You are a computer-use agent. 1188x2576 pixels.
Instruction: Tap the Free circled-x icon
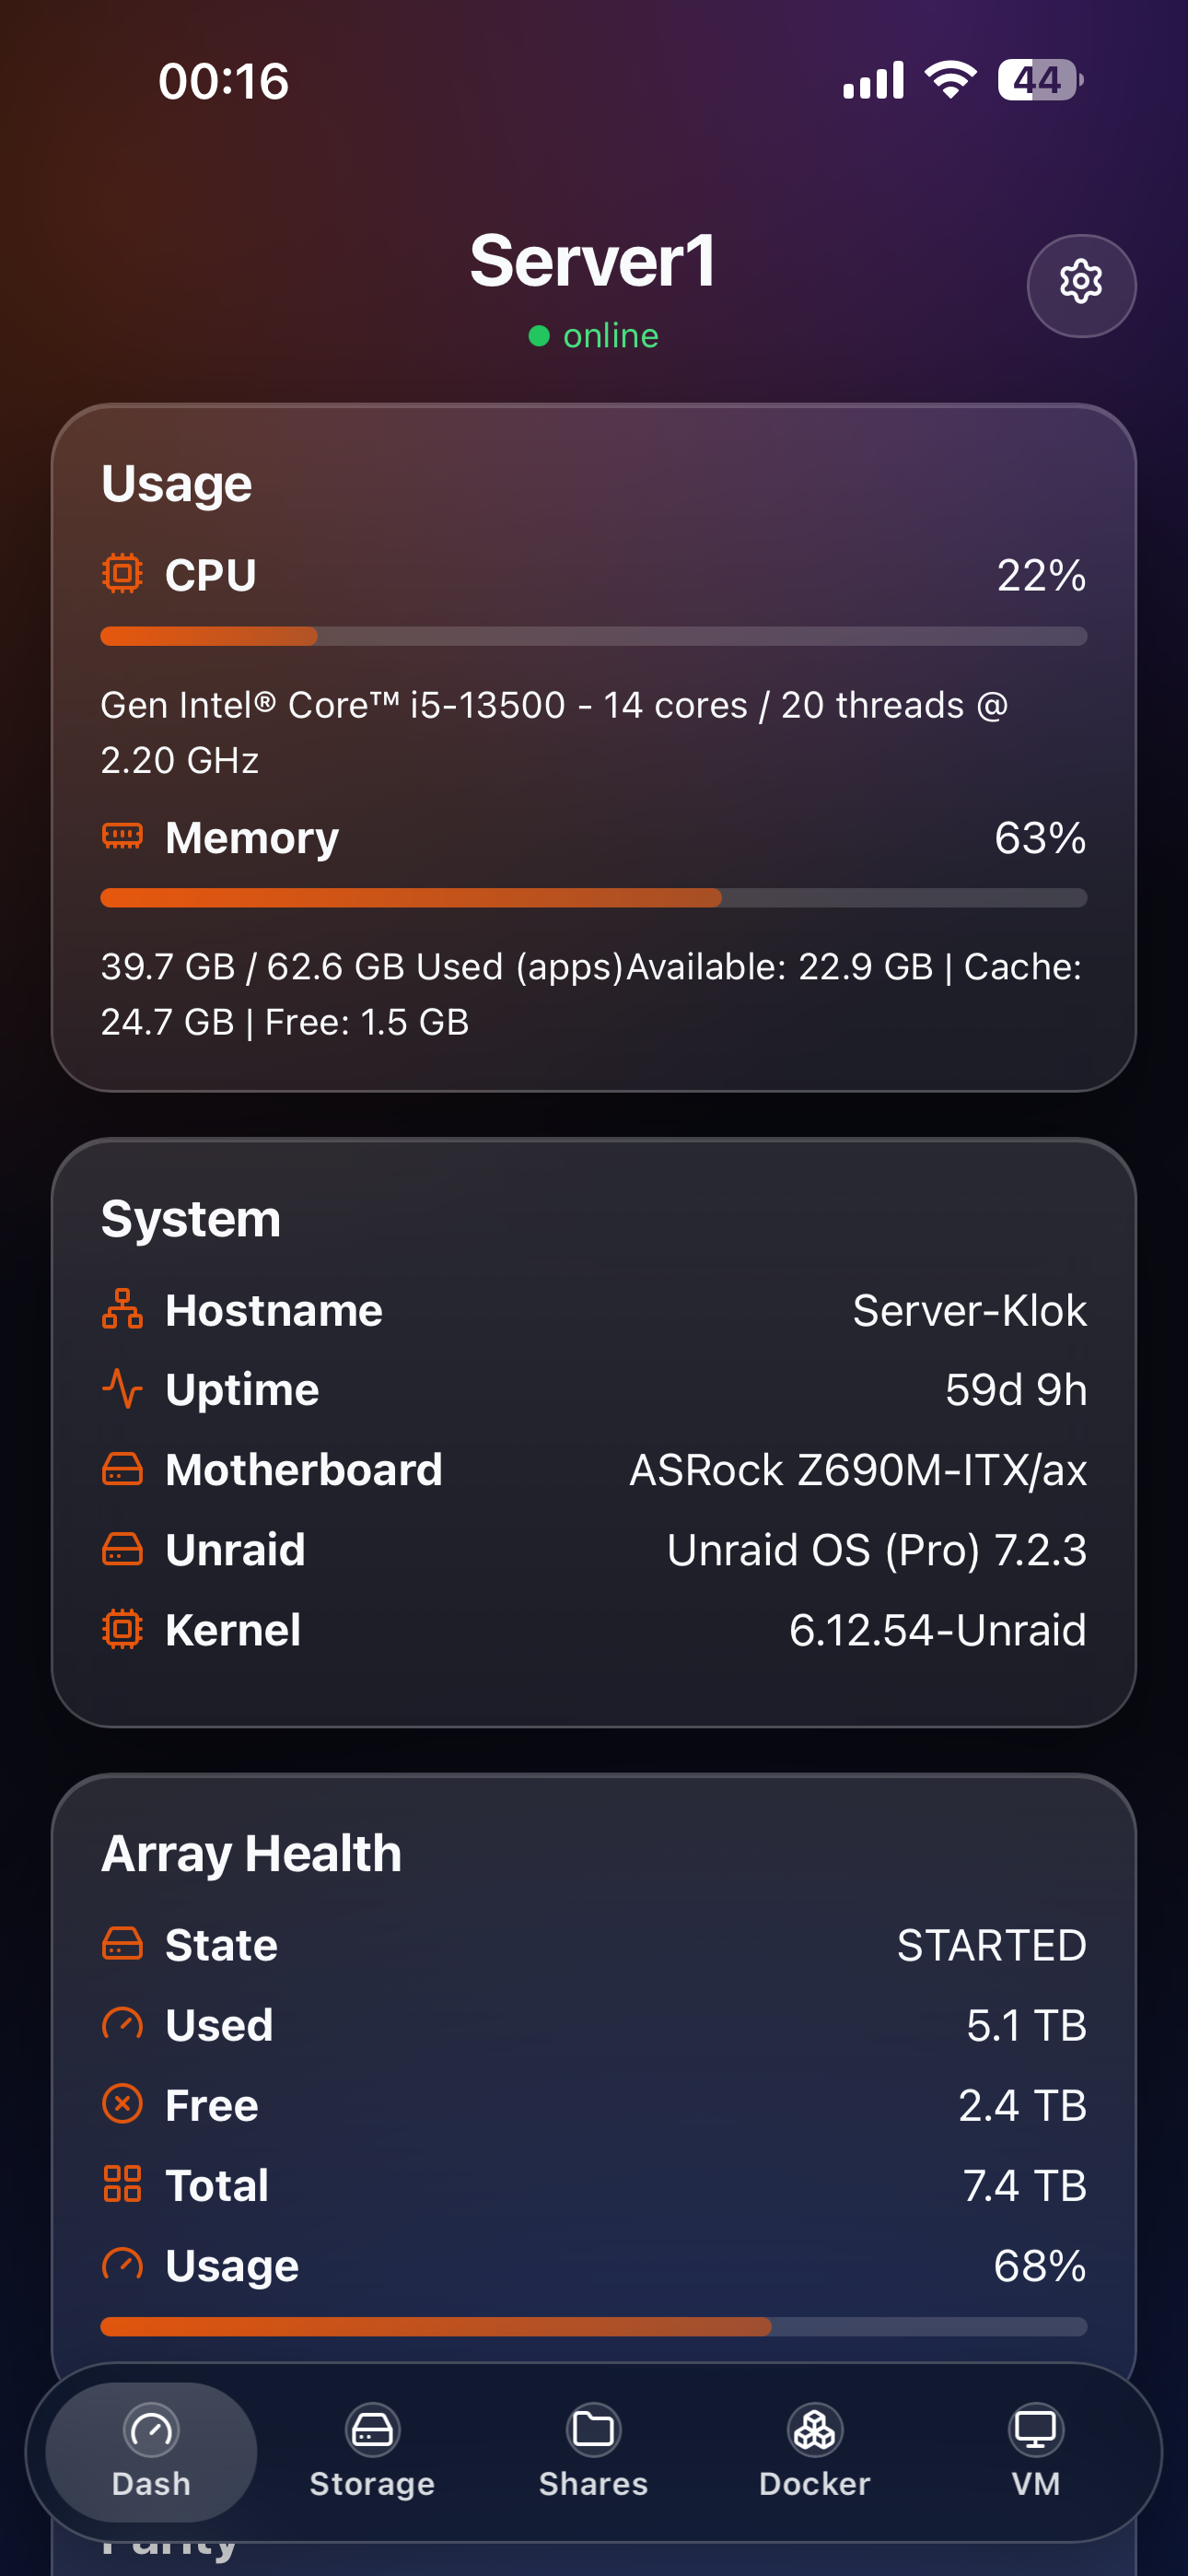pos(122,2104)
